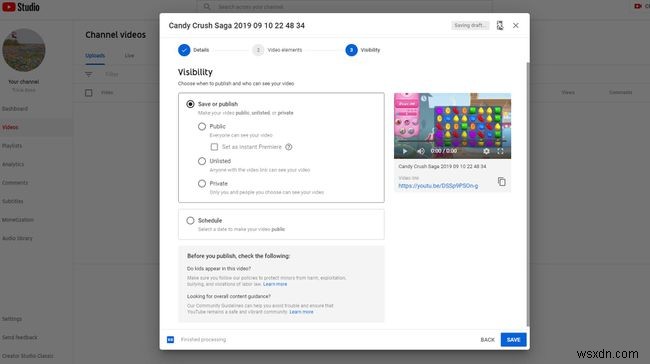
Task: Switch to the Uploads tab
Action: click(95, 56)
